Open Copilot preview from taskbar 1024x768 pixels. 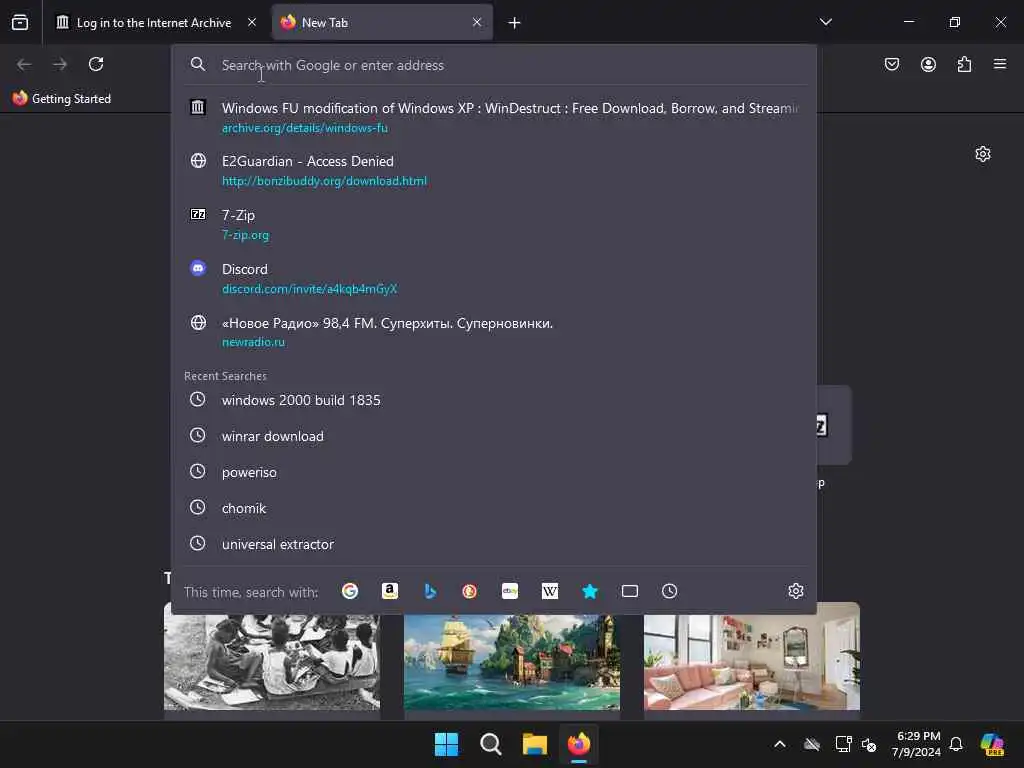point(991,744)
